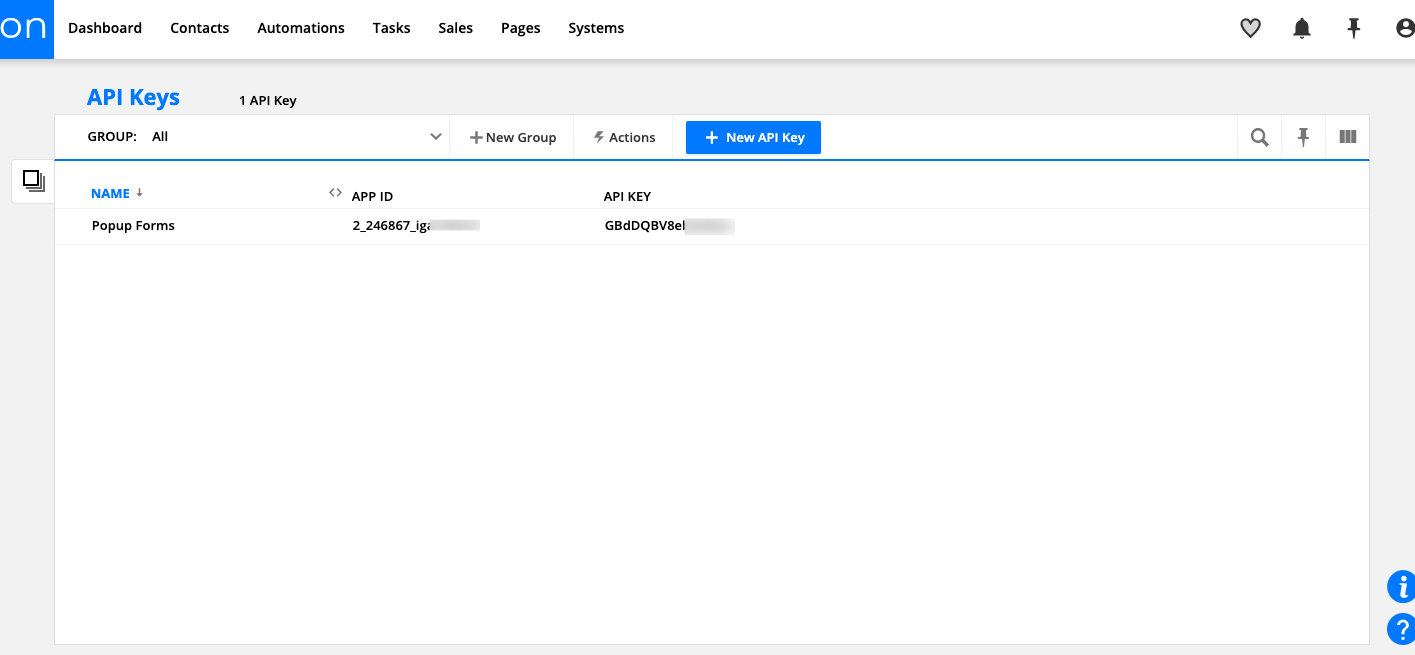
Task: Switch to the Automations section
Action: pos(301,28)
